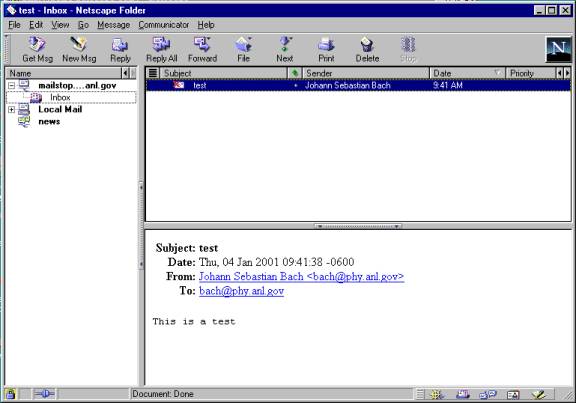Open the Edit menu
This screenshot has height=403, width=576.
click(x=36, y=25)
